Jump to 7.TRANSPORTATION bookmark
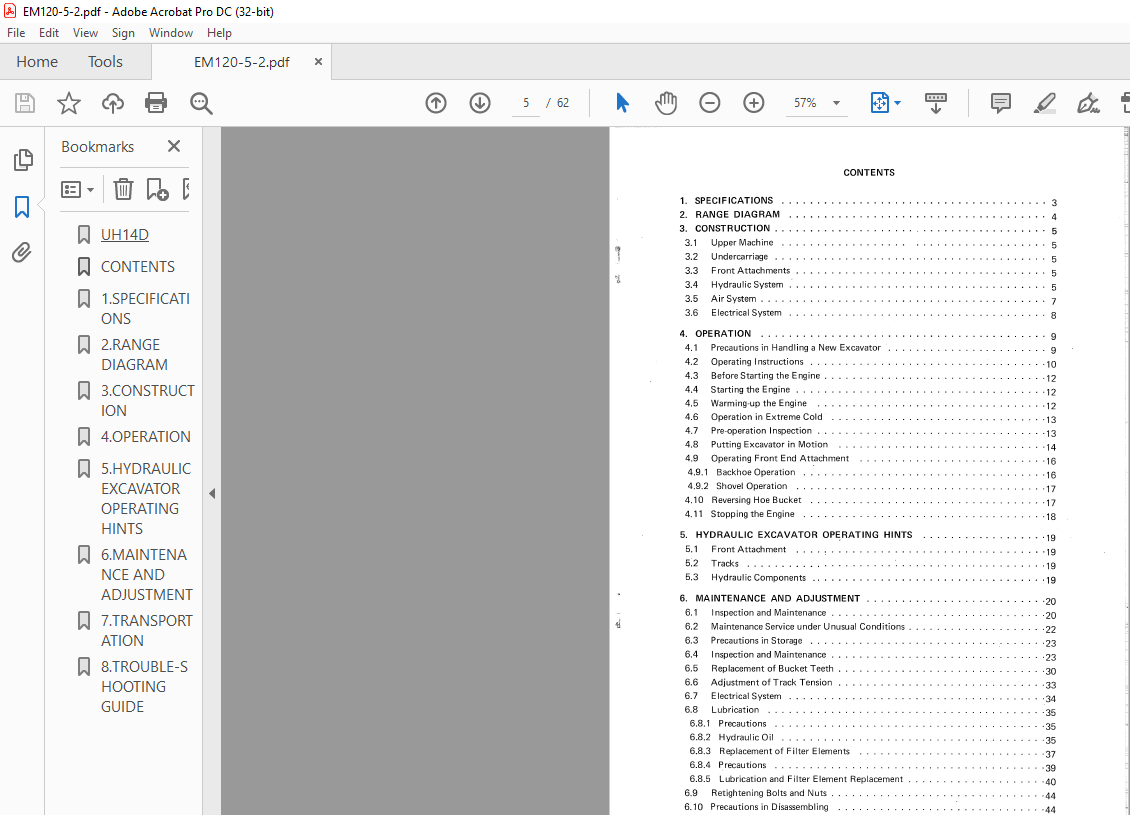The image size is (1130, 815). (146, 631)
